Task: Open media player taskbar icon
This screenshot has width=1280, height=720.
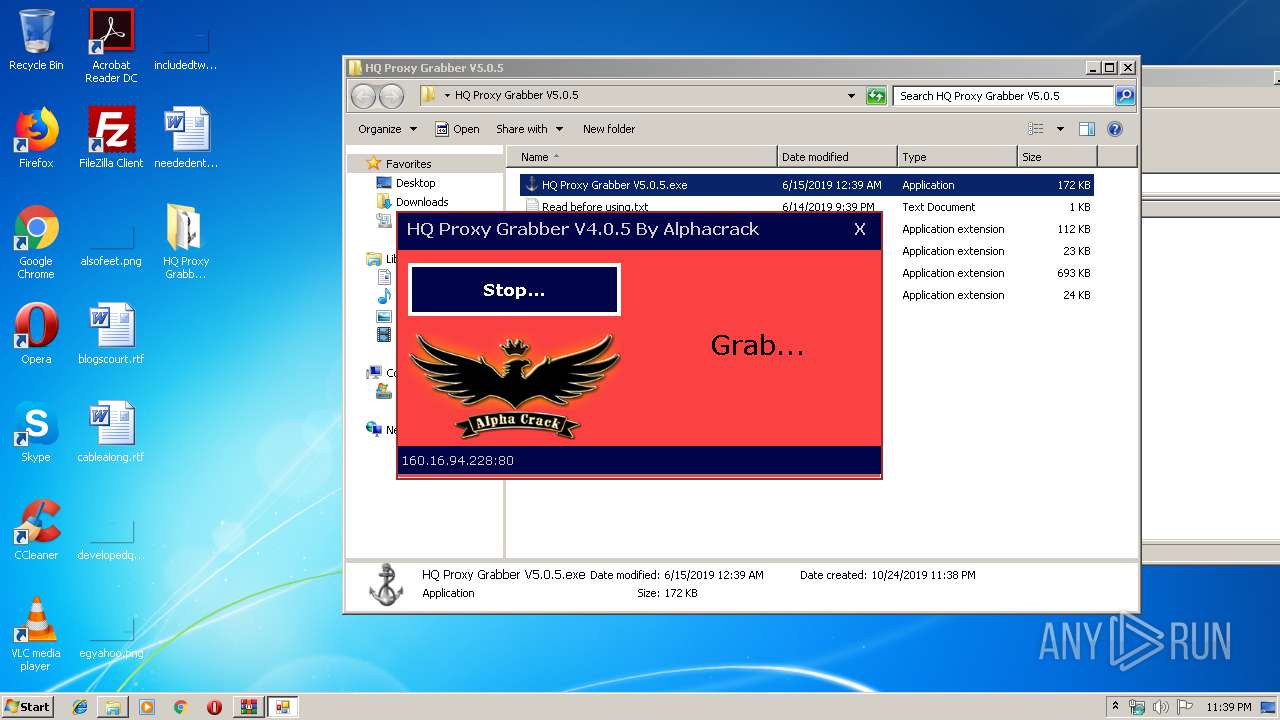Action: 147,707
